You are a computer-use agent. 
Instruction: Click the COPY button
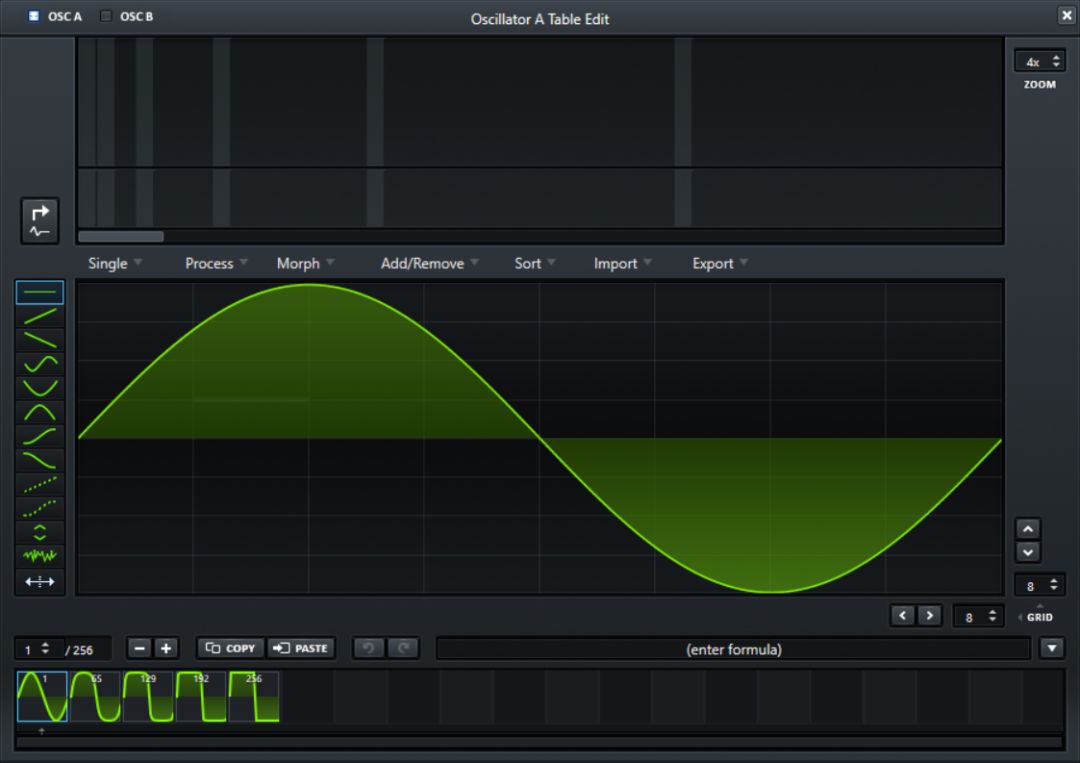pyautogui.click(x=230, y=648)
